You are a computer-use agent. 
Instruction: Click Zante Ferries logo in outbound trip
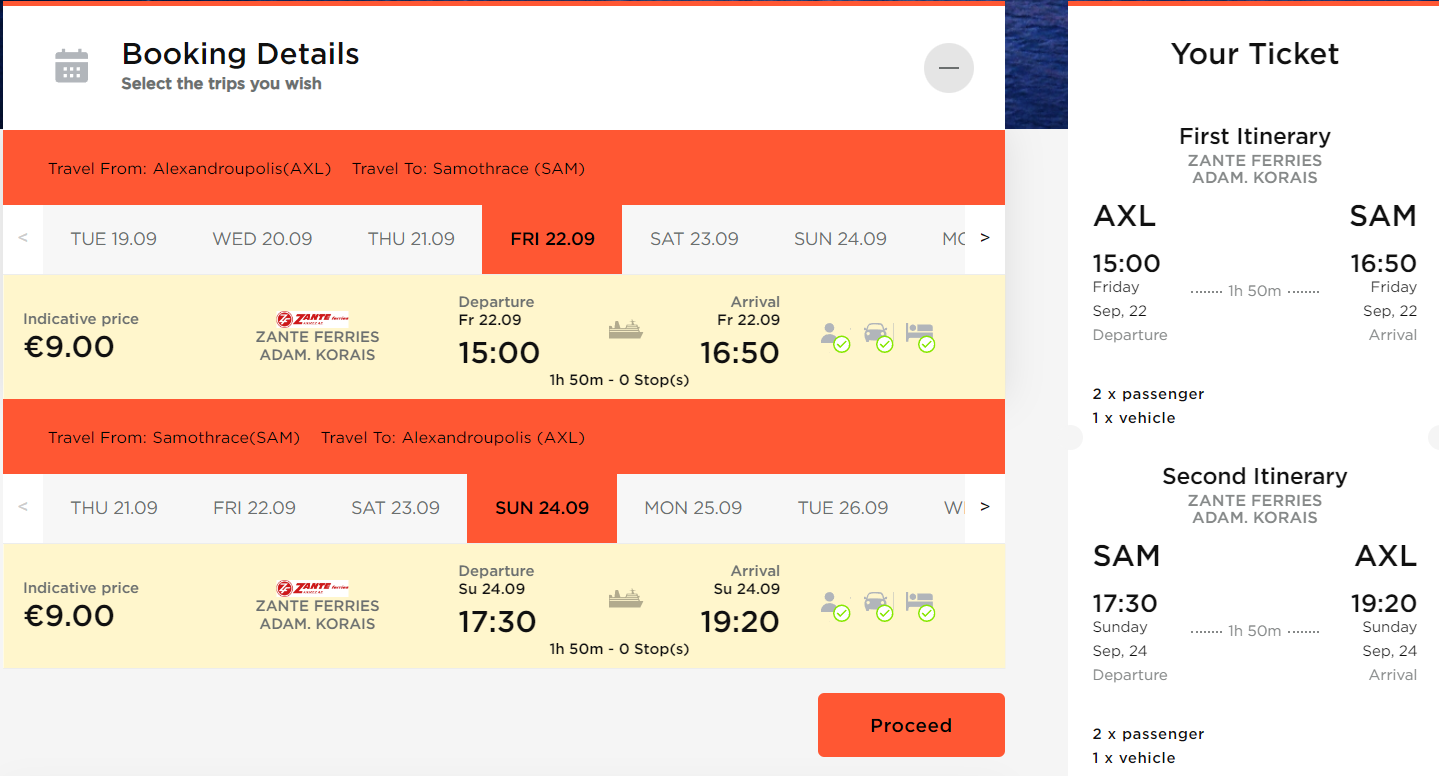tap(312, 319)
